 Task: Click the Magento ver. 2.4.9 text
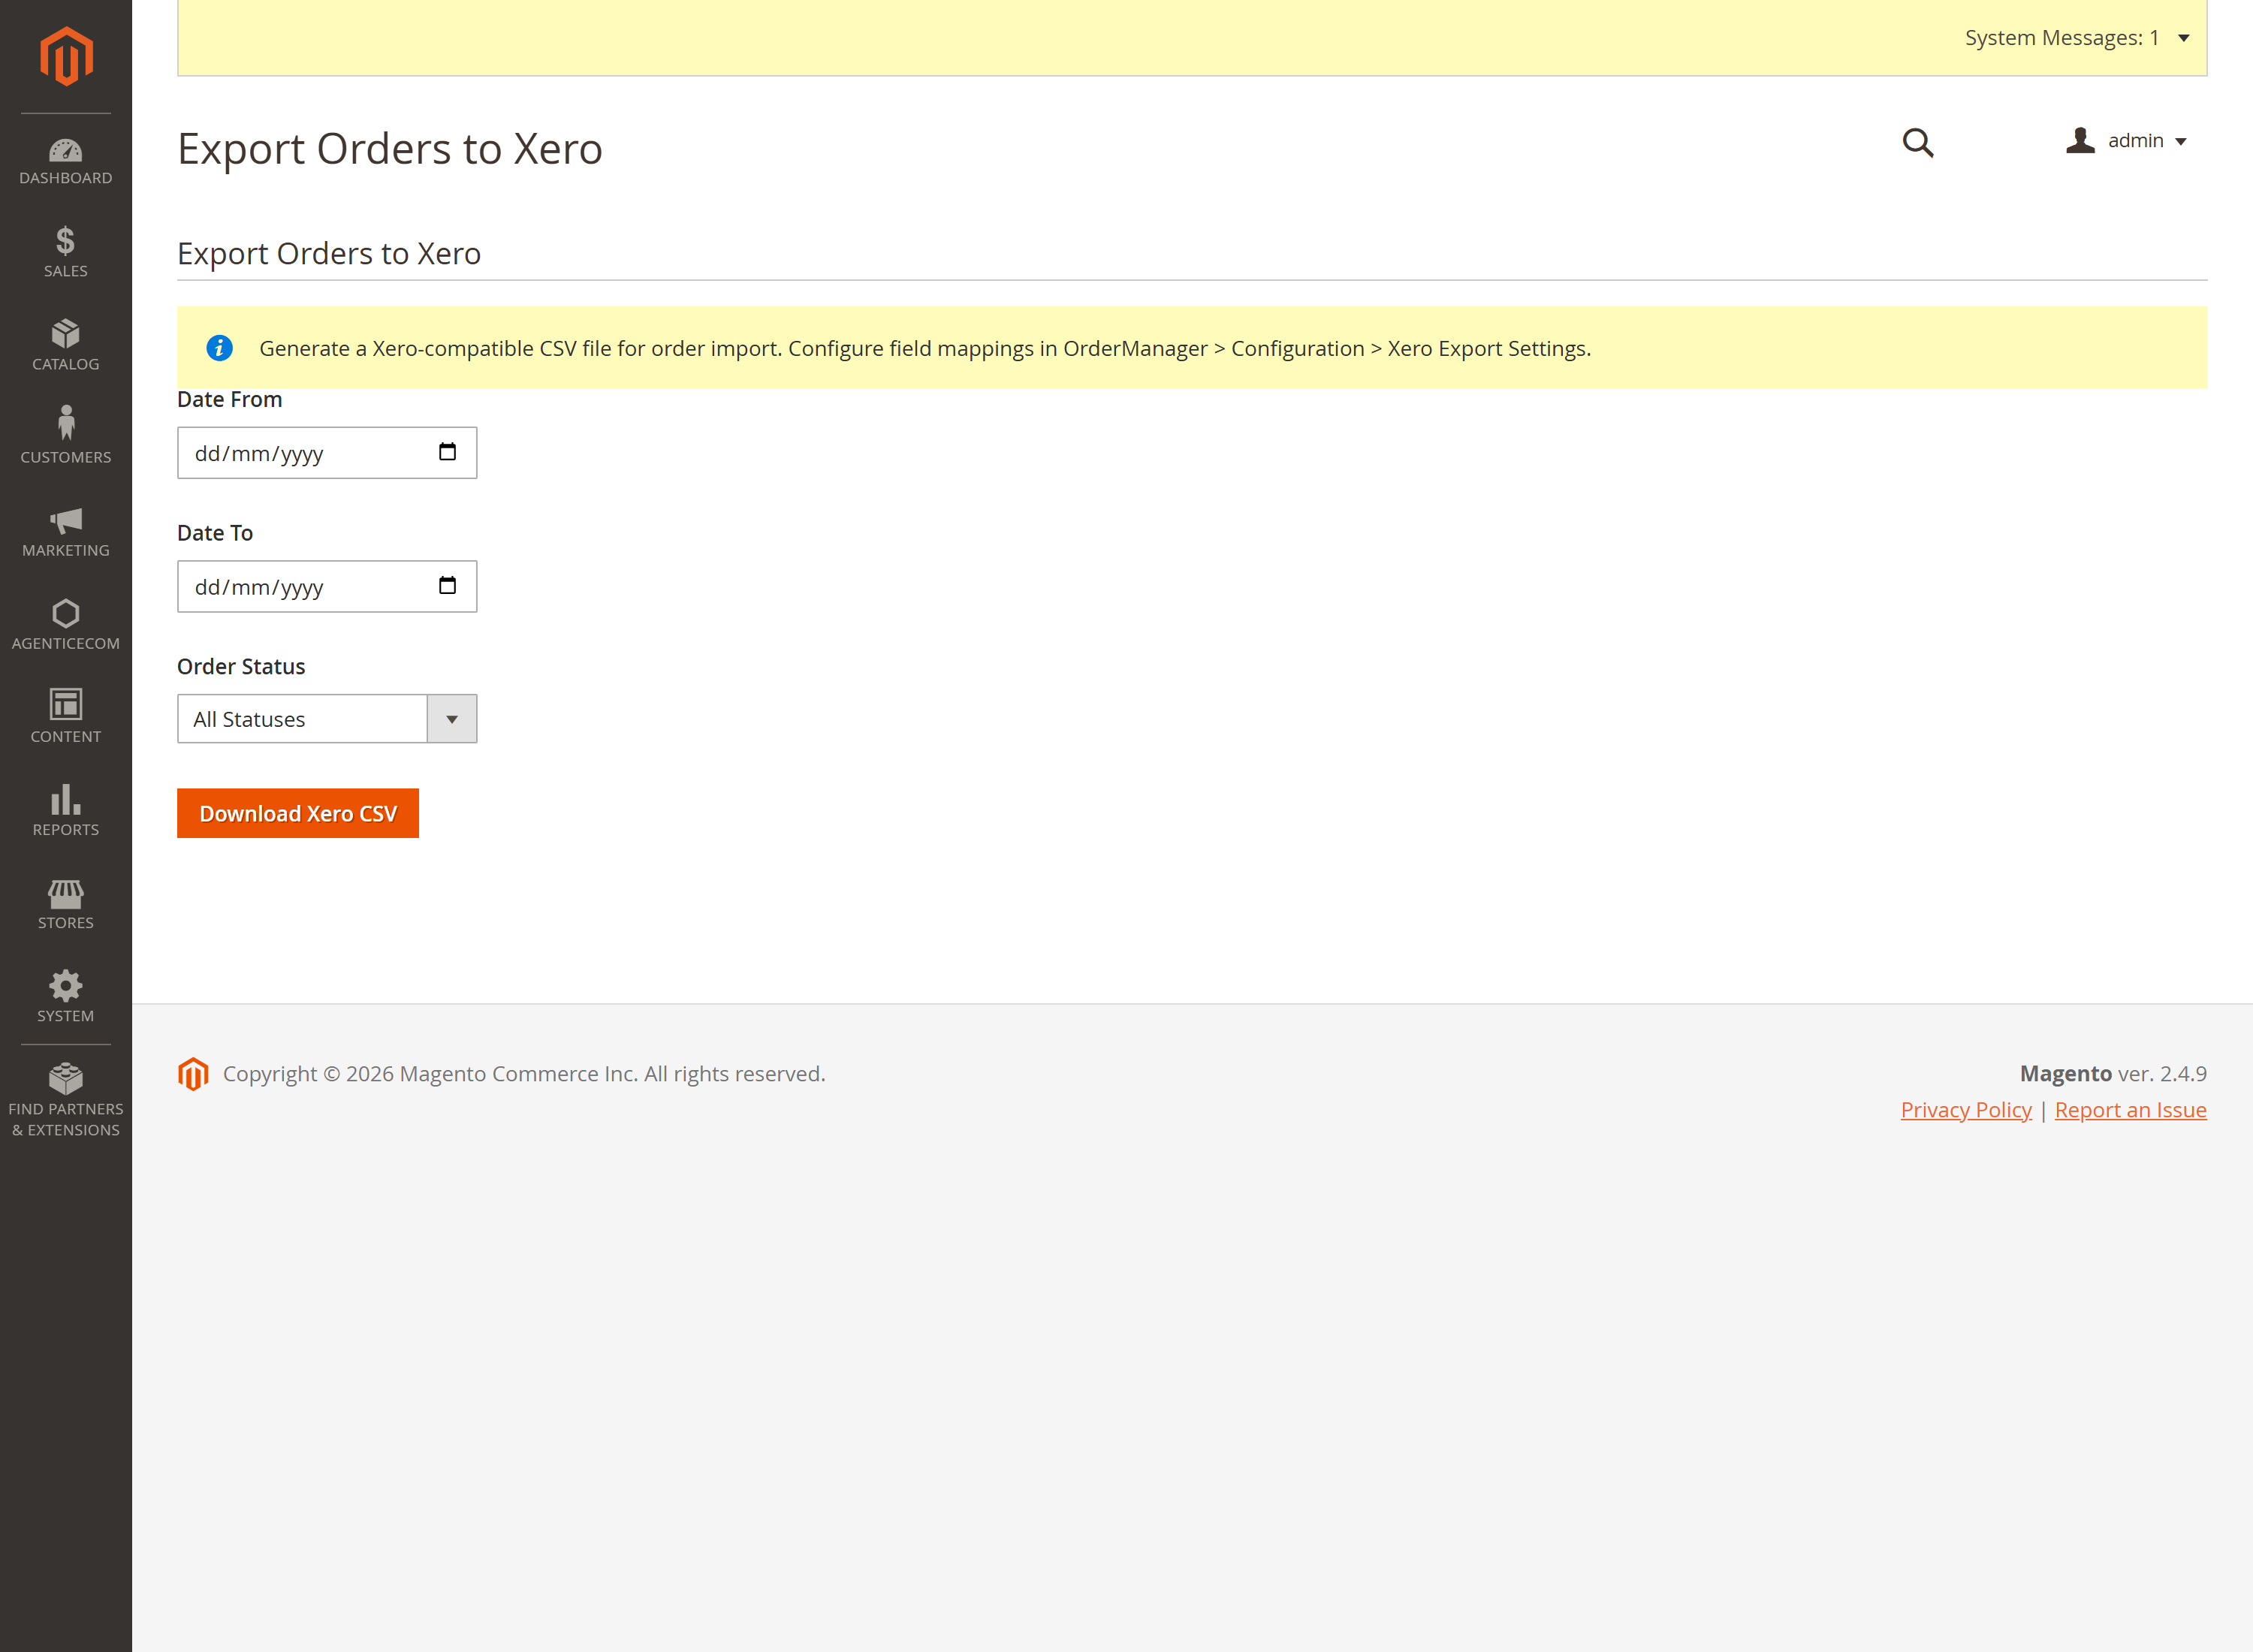click(2113, 1073)
